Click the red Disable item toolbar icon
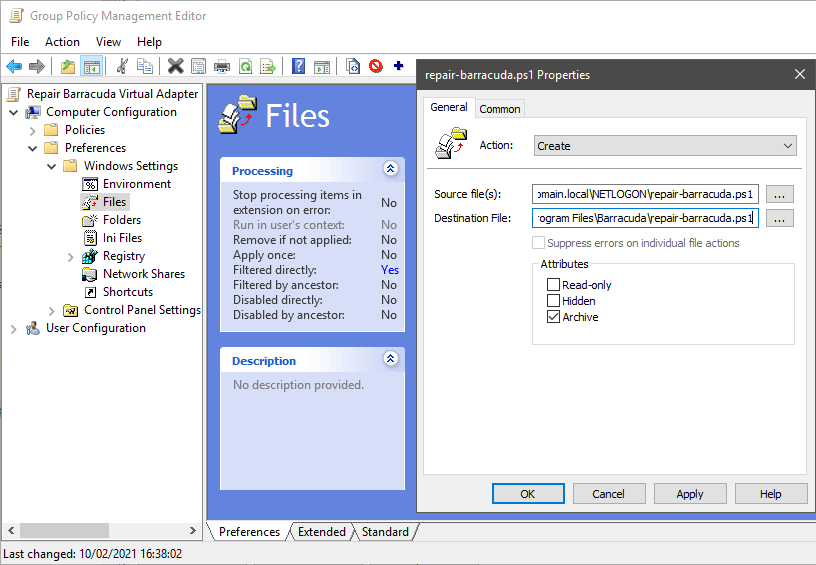Image resolution: width=816 pixels, height=565 pixels. [376, 66]
